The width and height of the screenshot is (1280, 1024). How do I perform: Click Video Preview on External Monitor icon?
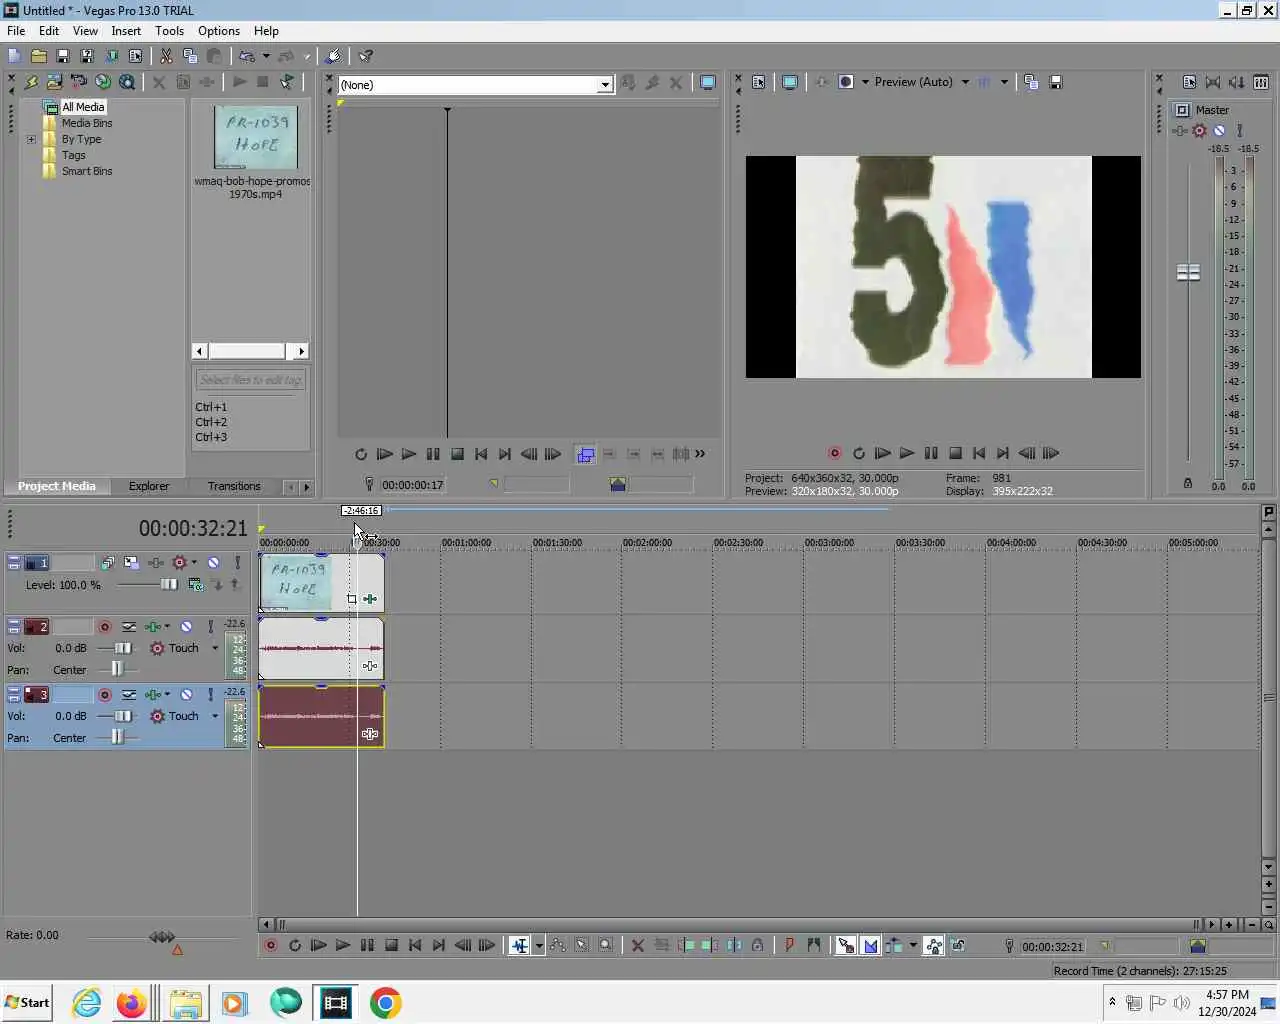790,82
